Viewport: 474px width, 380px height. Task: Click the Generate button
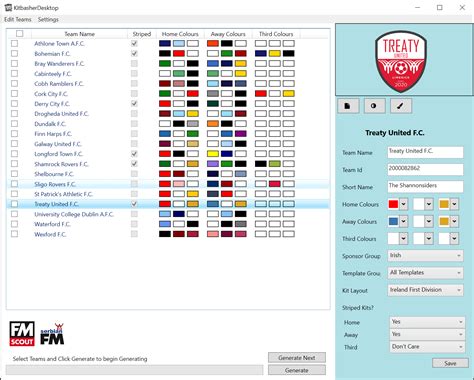(297, 370)
